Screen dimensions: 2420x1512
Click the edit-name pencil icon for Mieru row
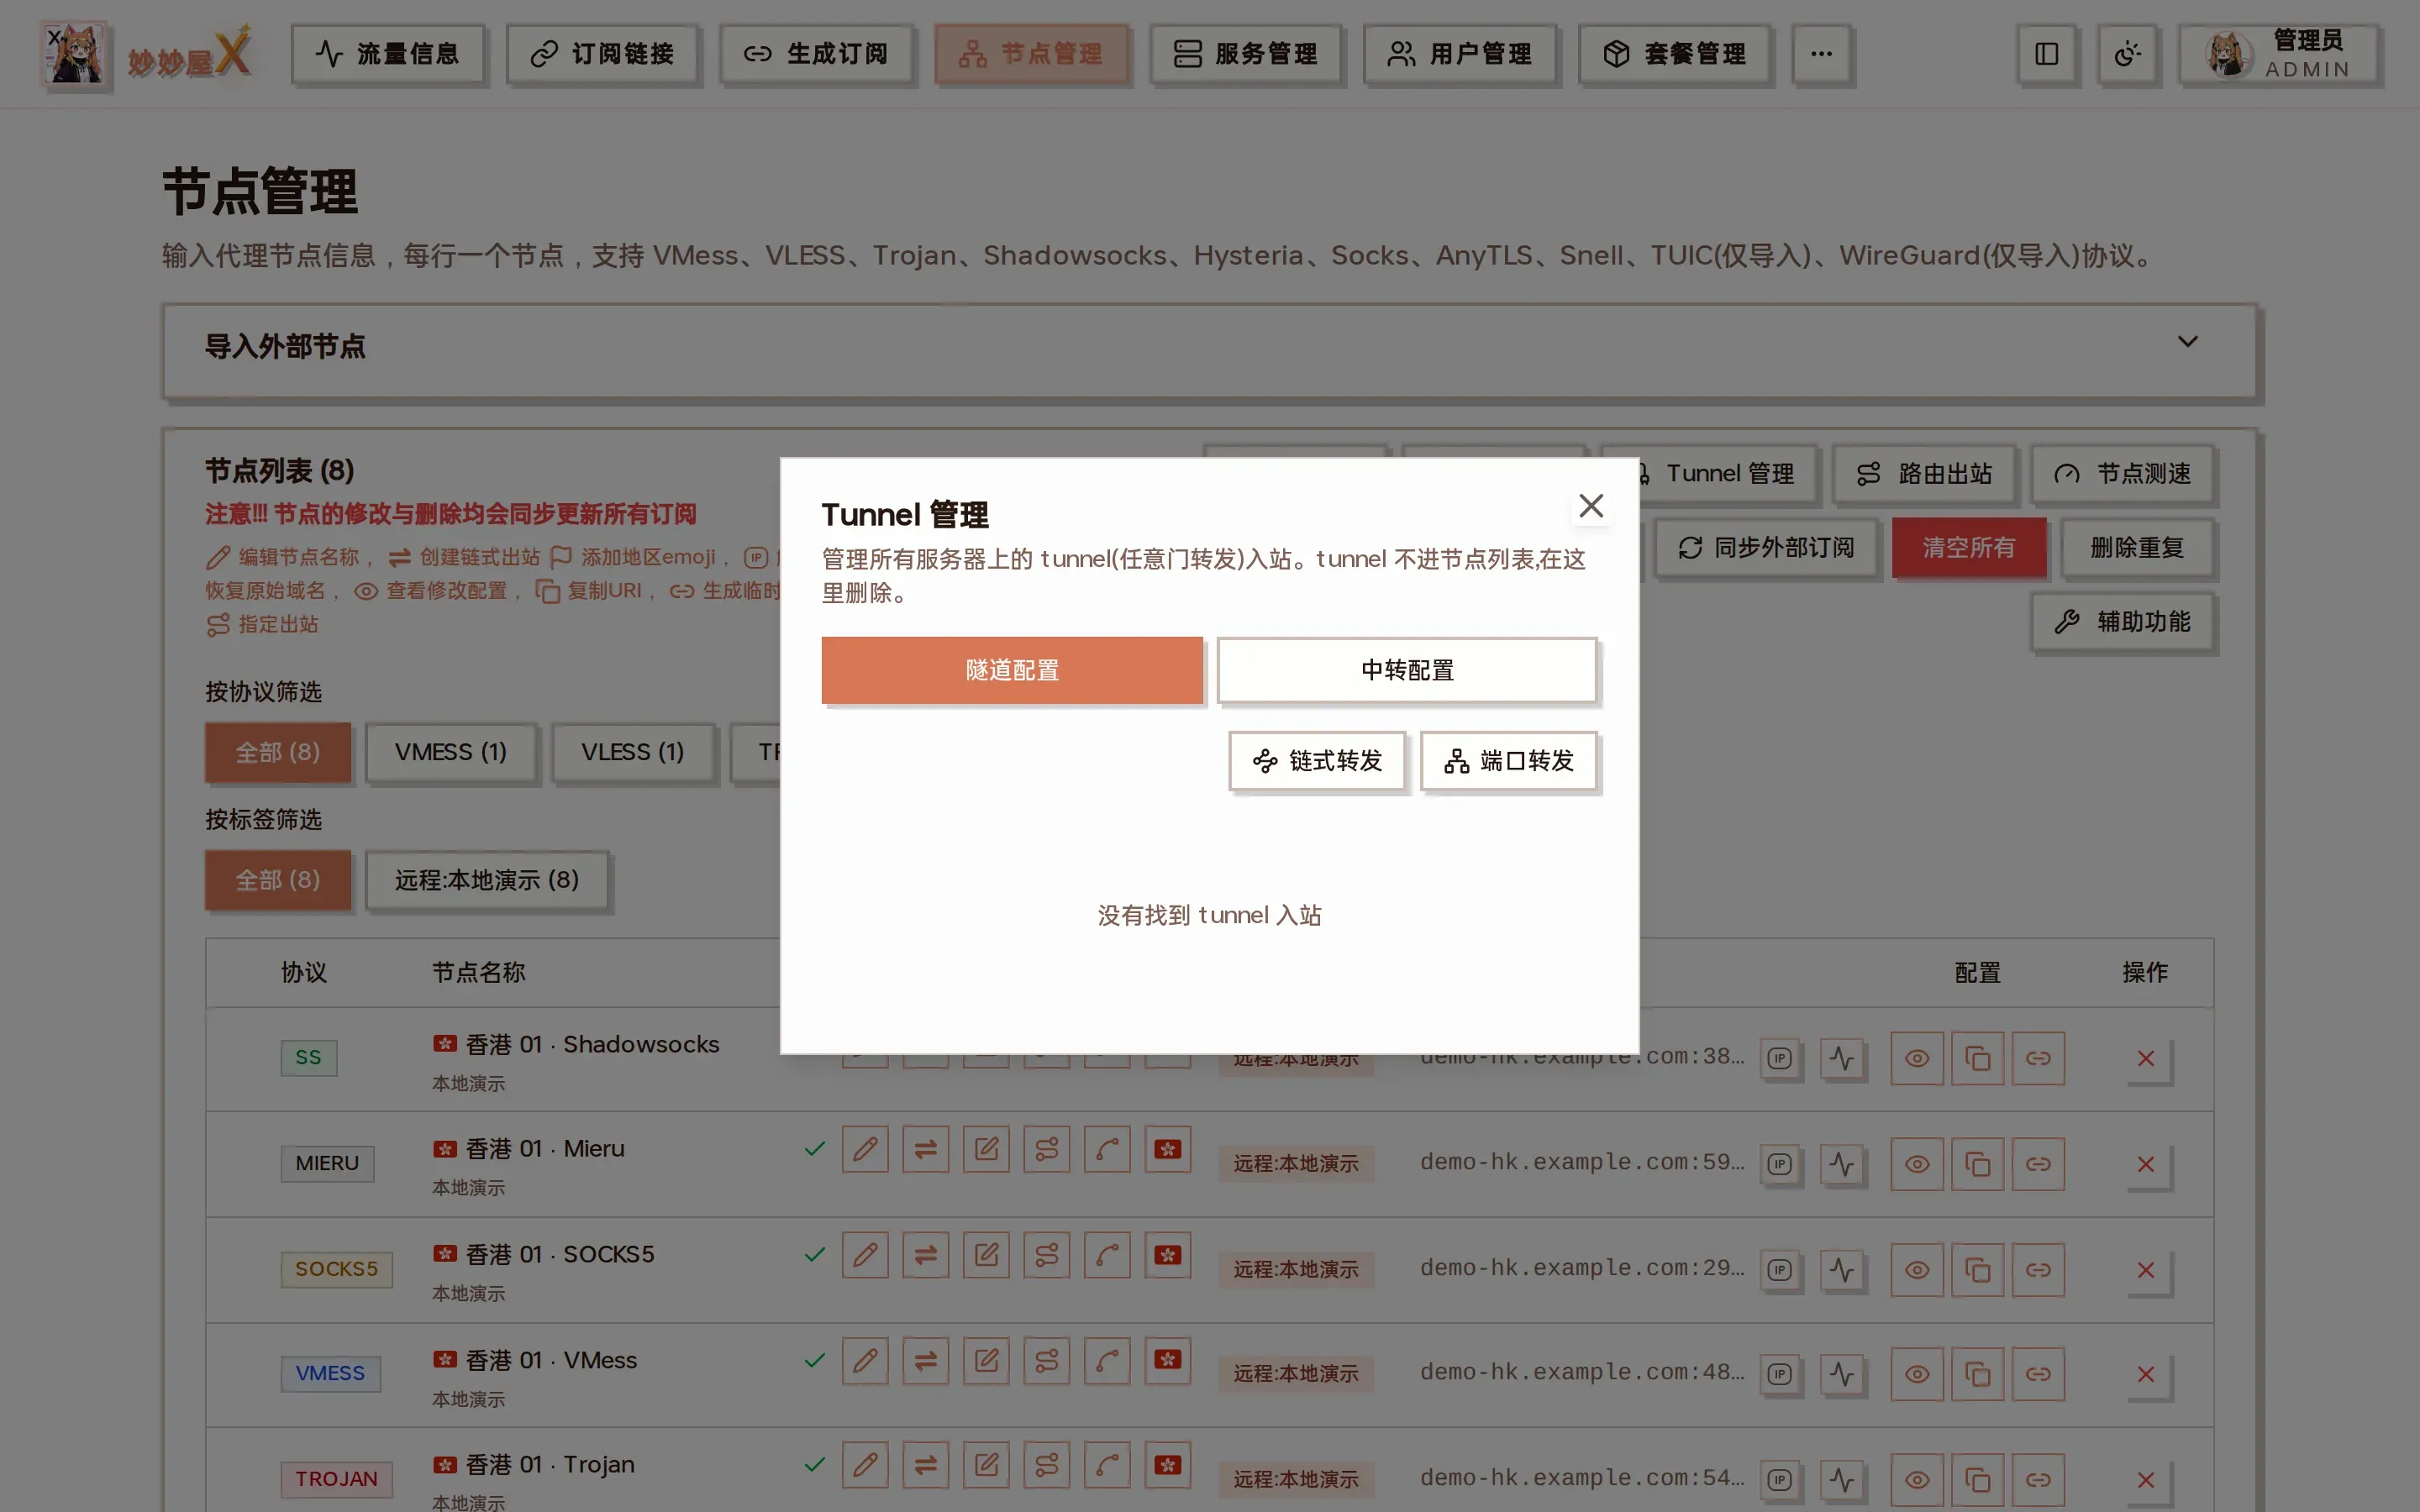(865, 1149)
